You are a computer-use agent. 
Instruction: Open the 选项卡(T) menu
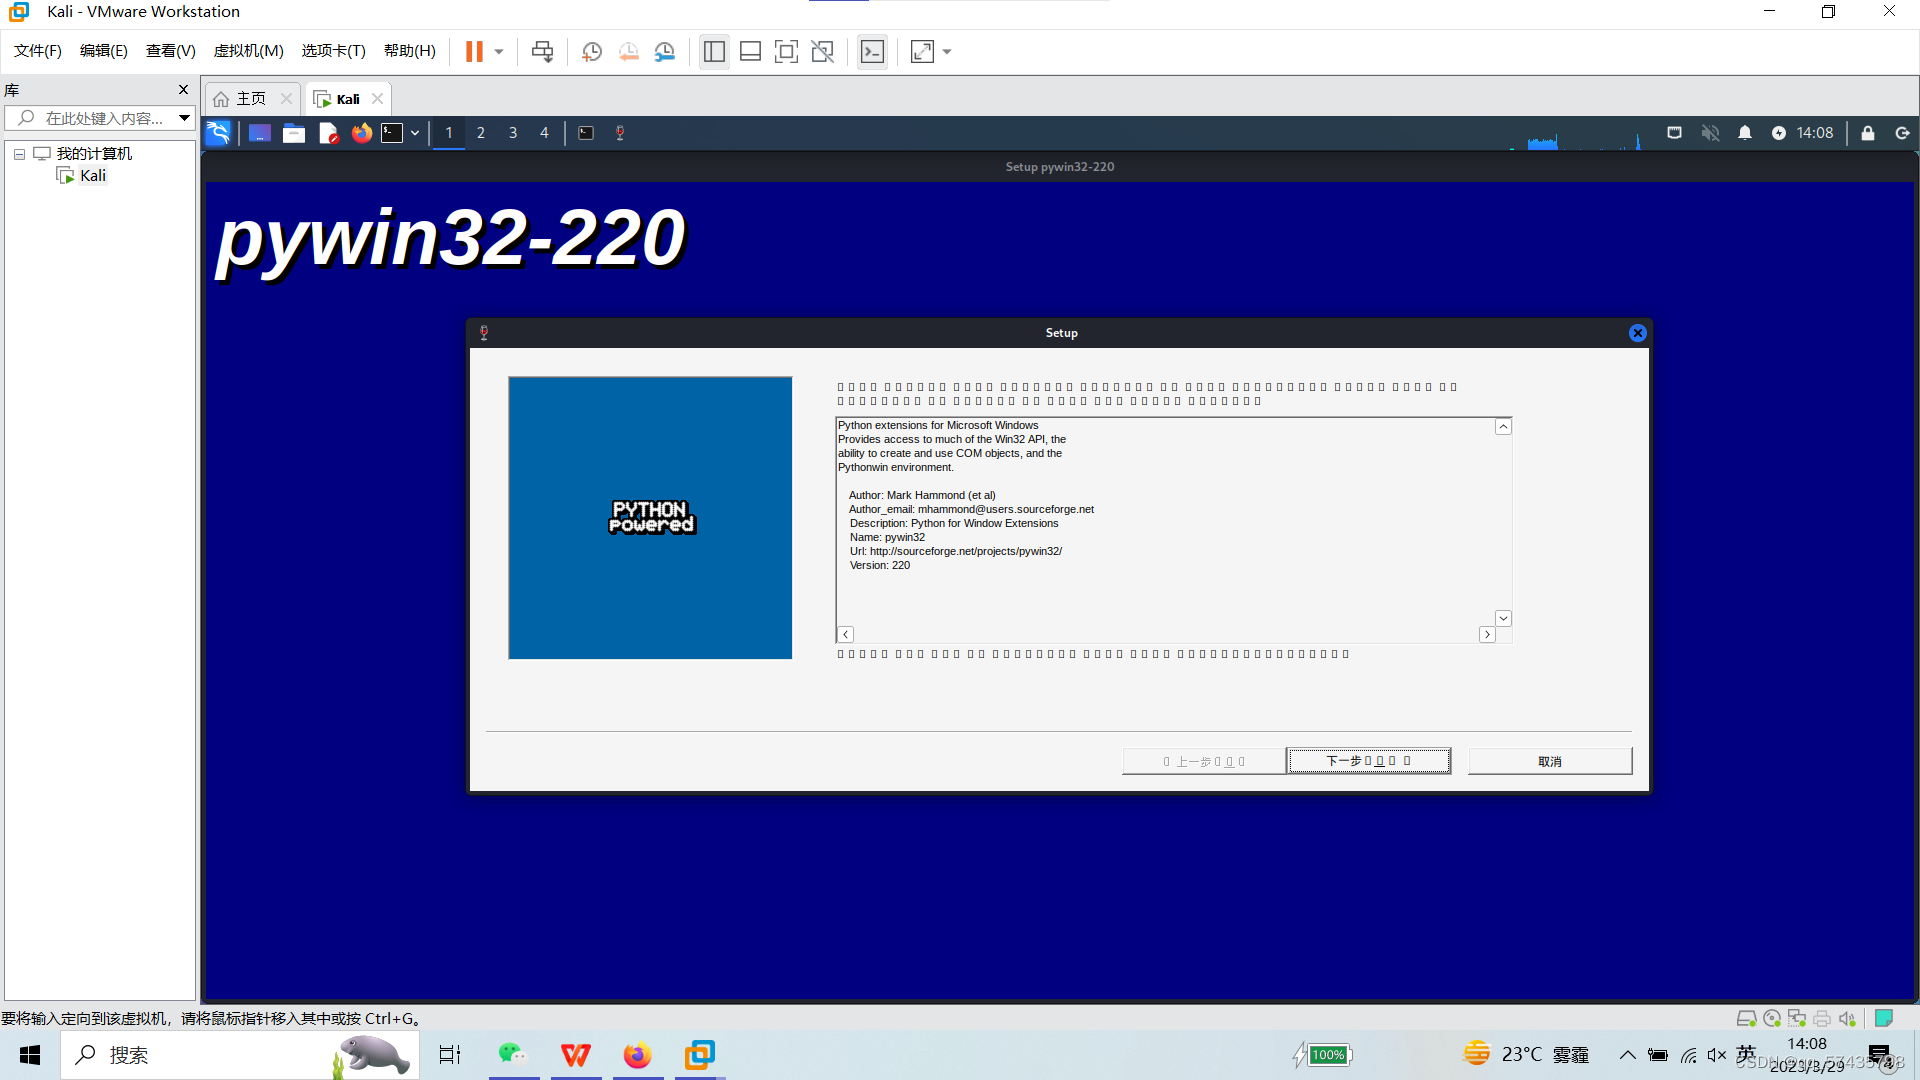[334, 51]
